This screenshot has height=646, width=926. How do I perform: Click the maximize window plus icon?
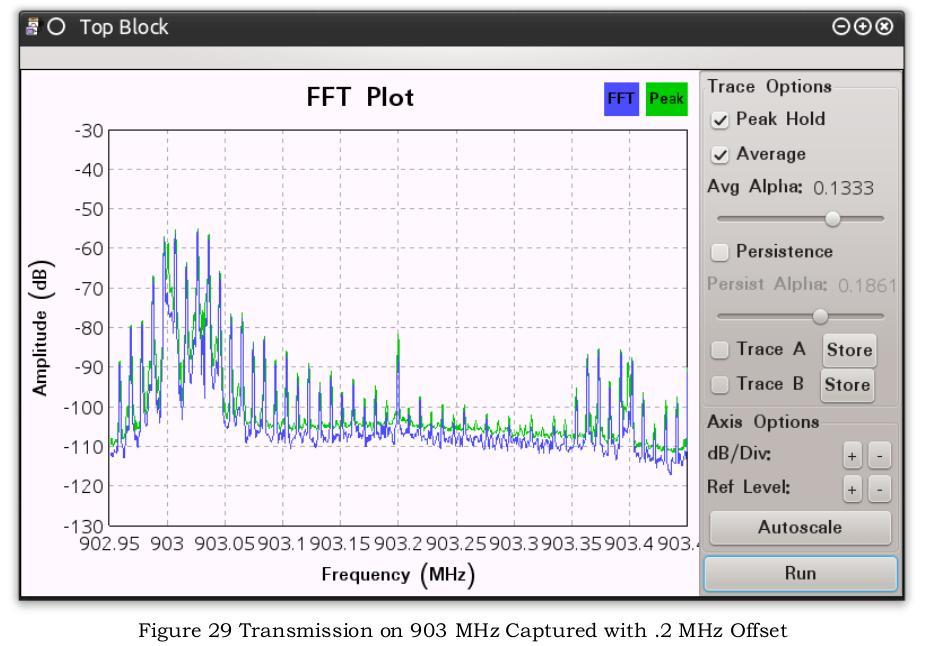[862, 27]
